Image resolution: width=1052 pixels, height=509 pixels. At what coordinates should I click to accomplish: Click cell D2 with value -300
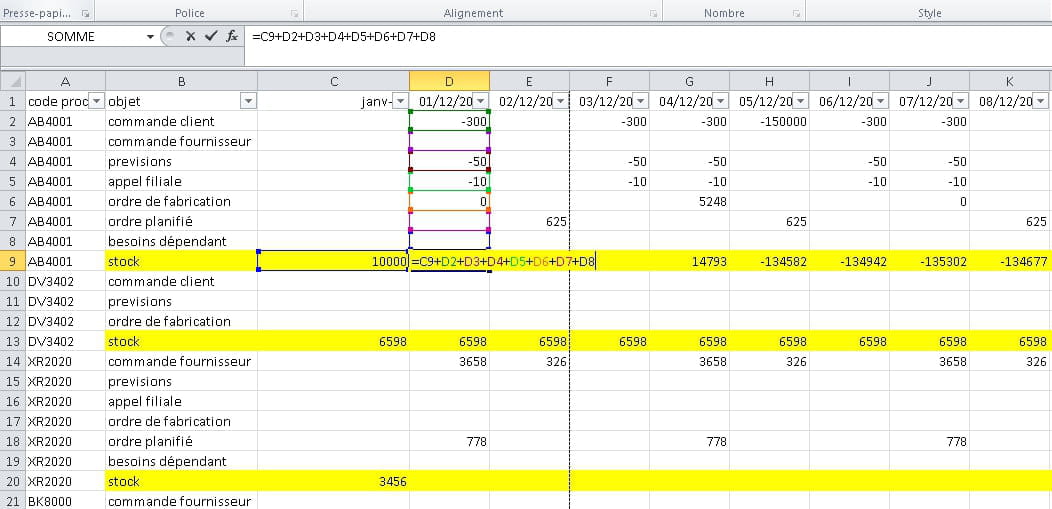[x=450, y=121]
